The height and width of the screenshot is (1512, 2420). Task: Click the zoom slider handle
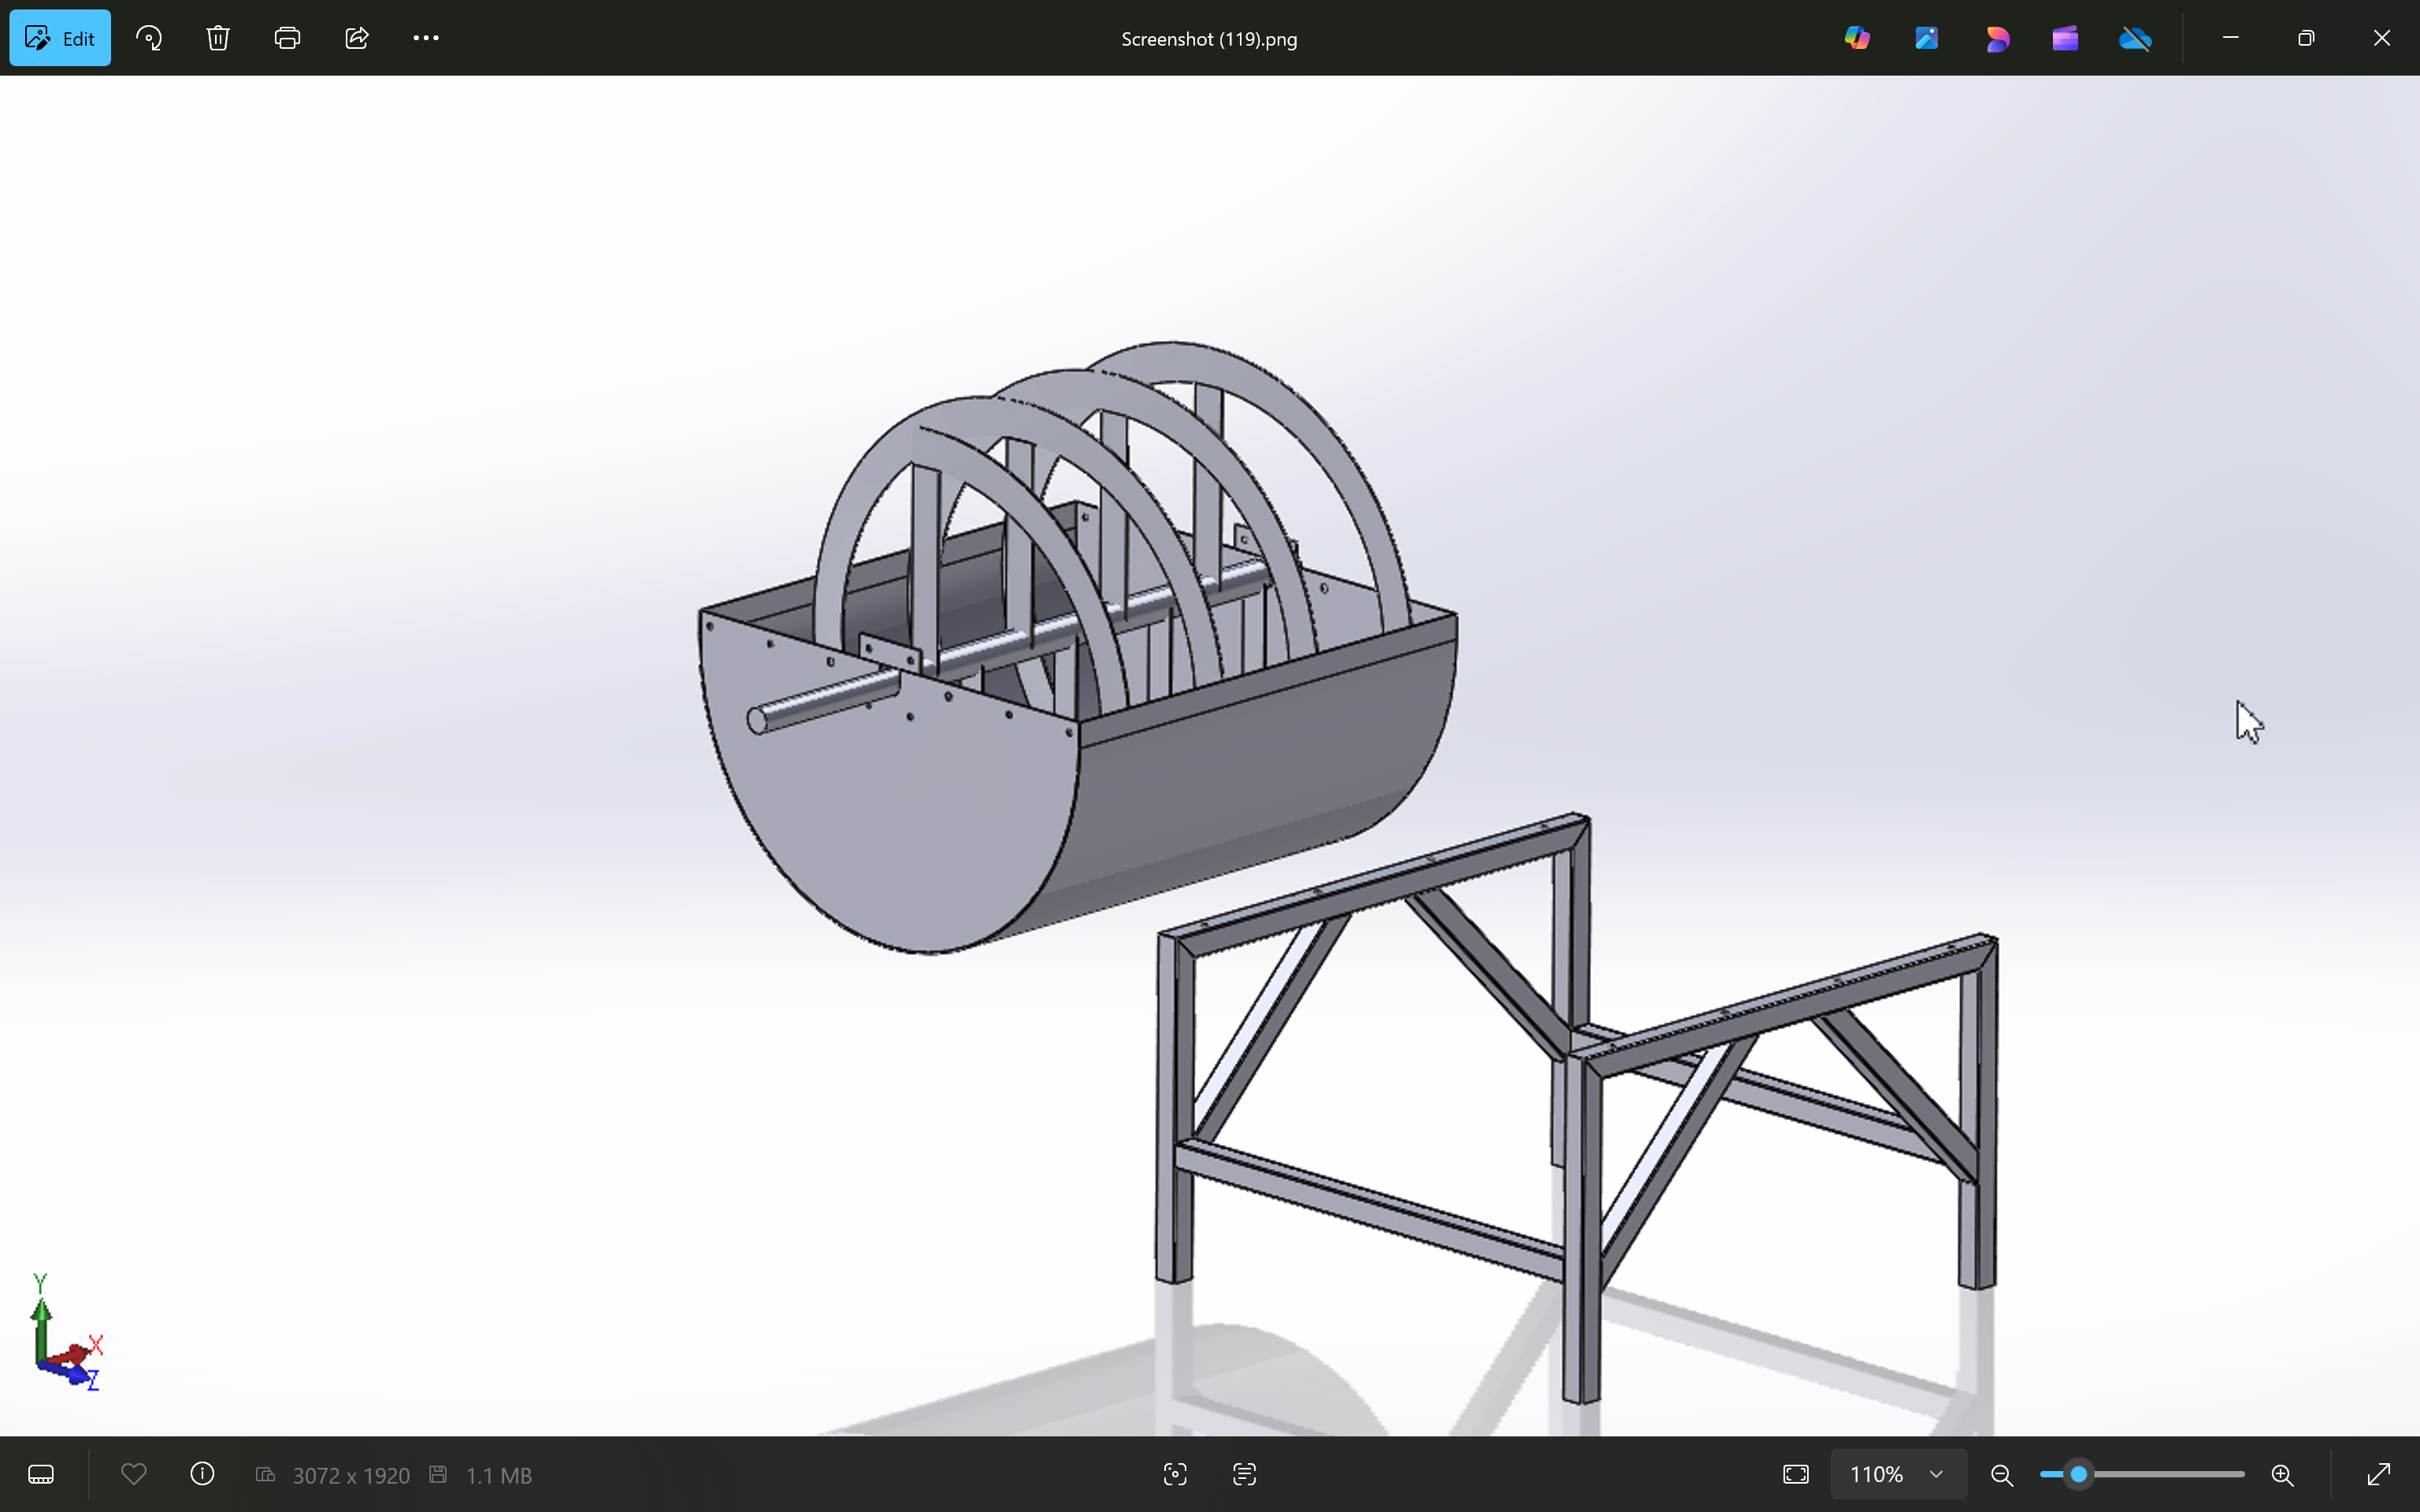2079,1474
